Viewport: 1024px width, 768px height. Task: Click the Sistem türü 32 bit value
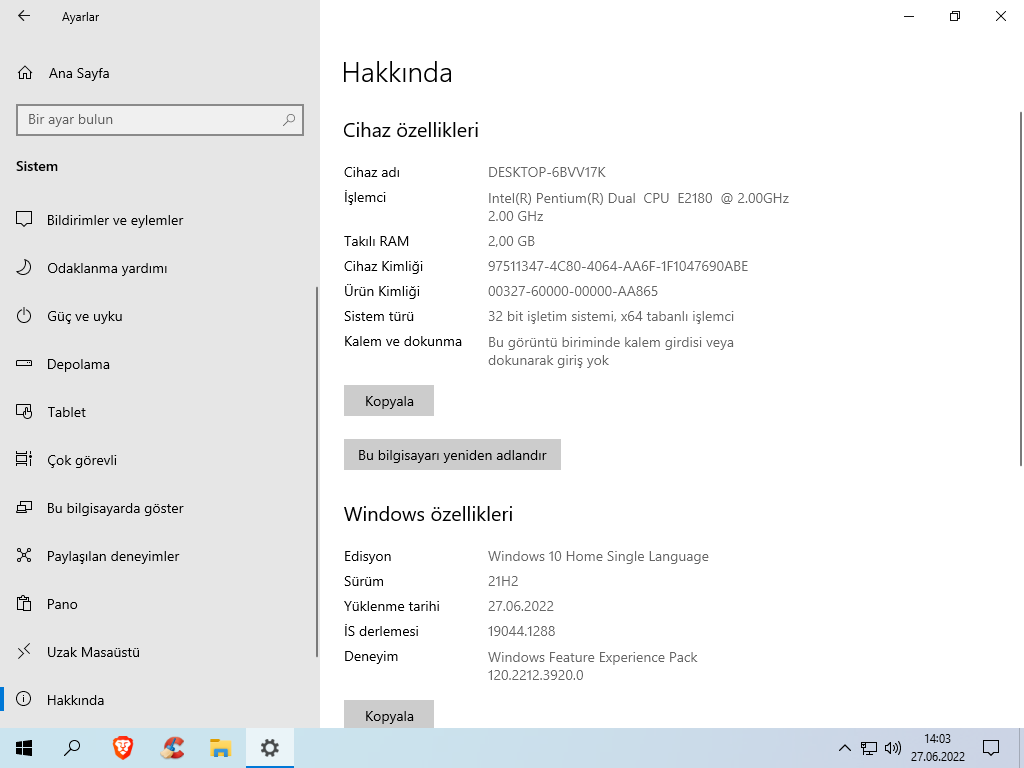tap(611, 317)
